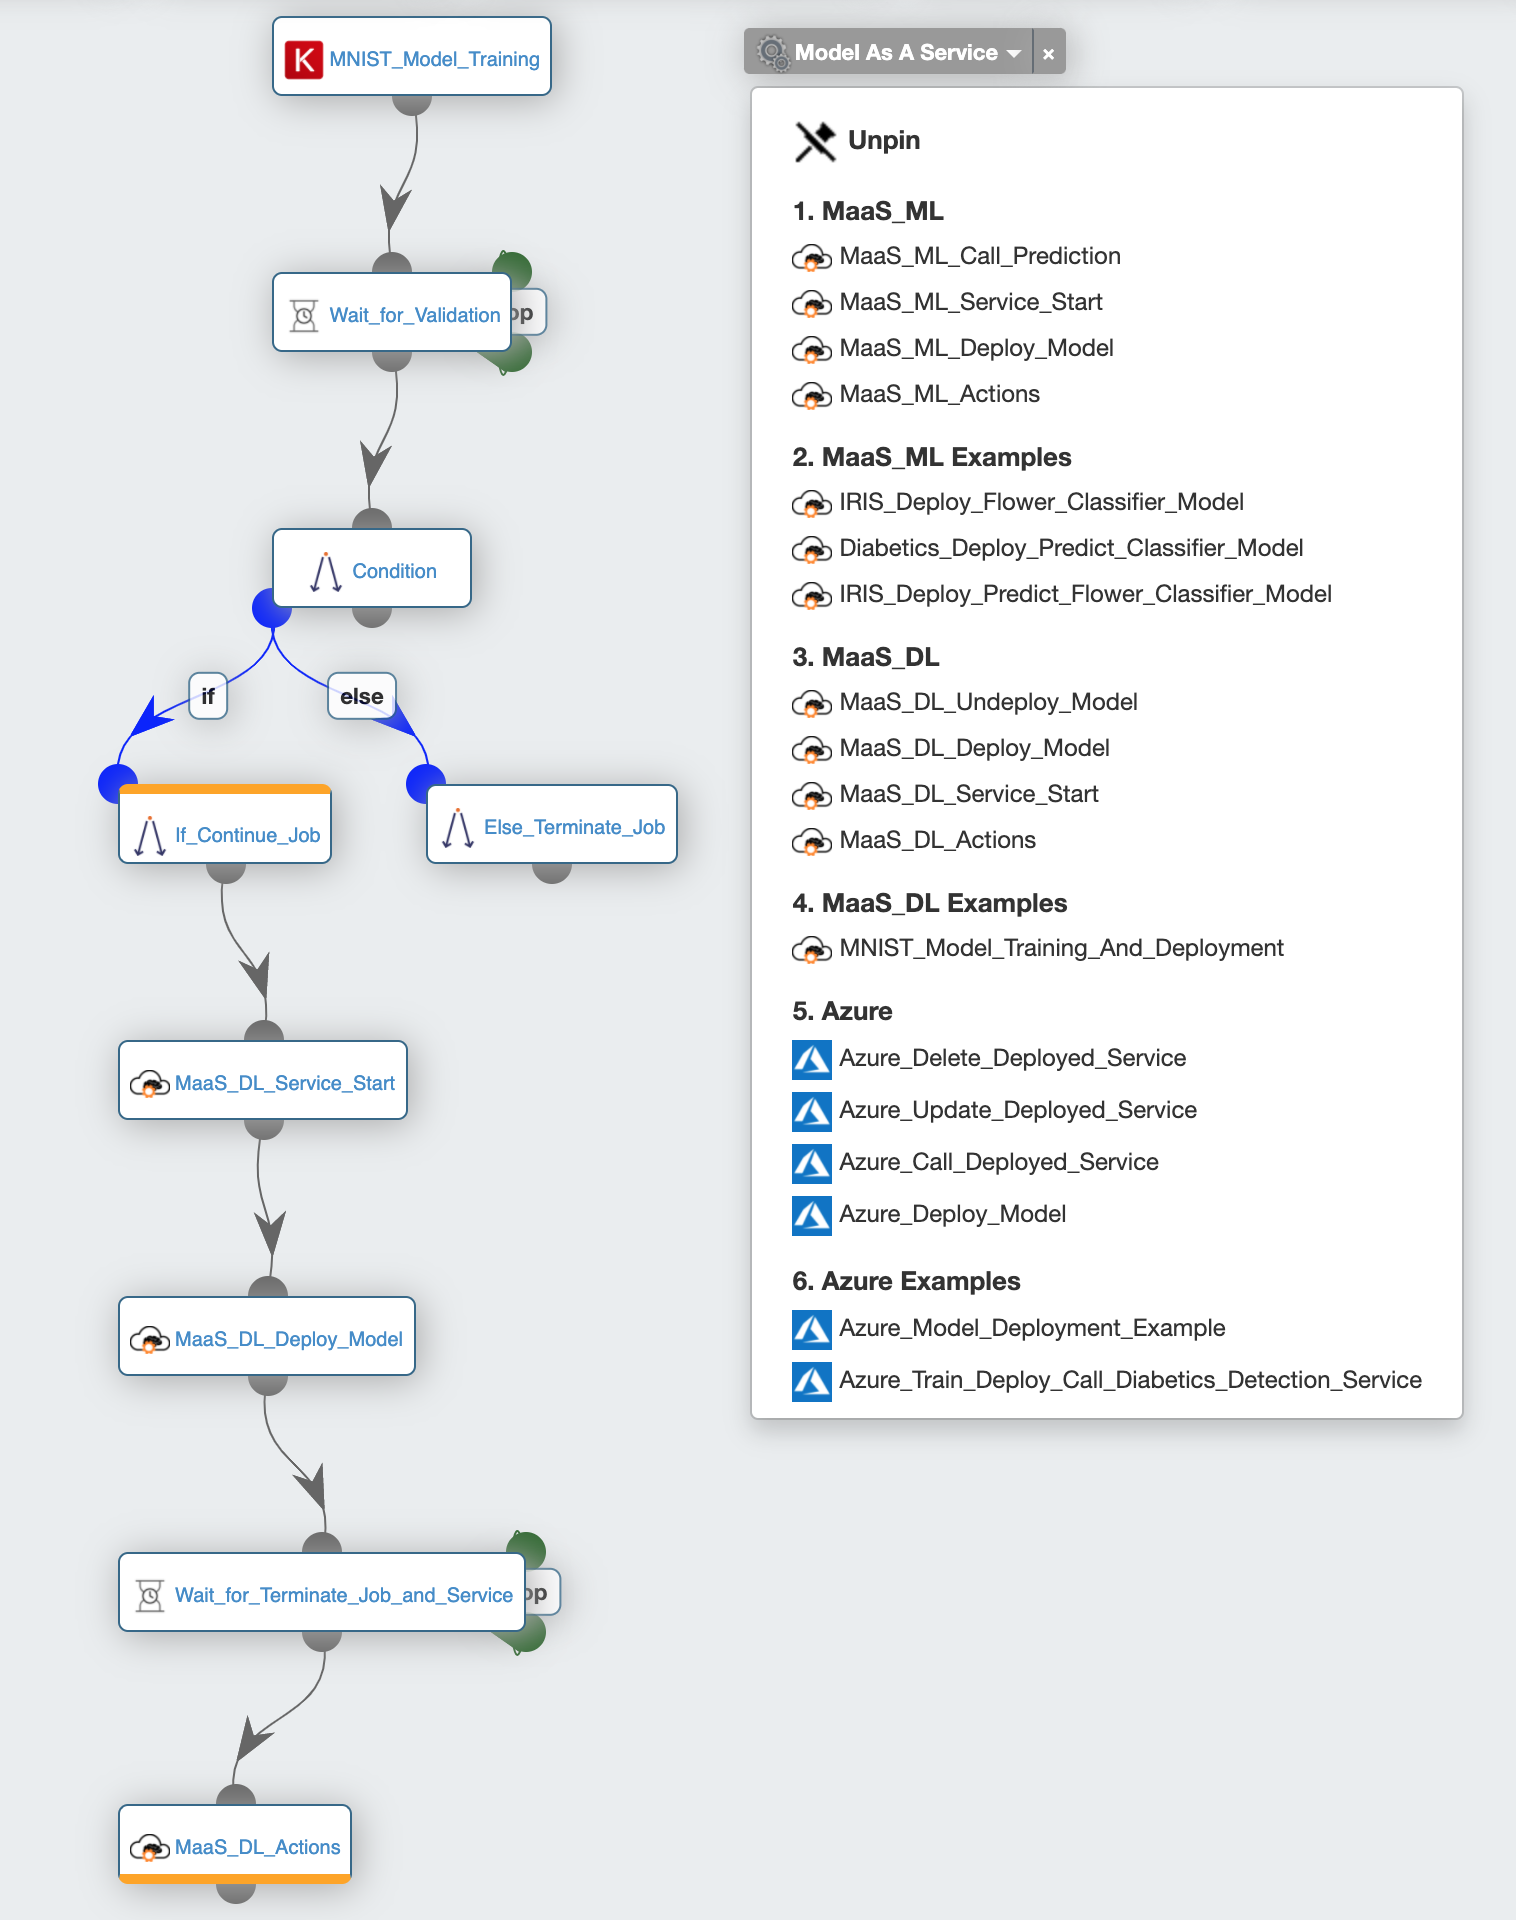Select the Wait_for_Validation task label
The image size is (1516, 1920).
[415, 316]
